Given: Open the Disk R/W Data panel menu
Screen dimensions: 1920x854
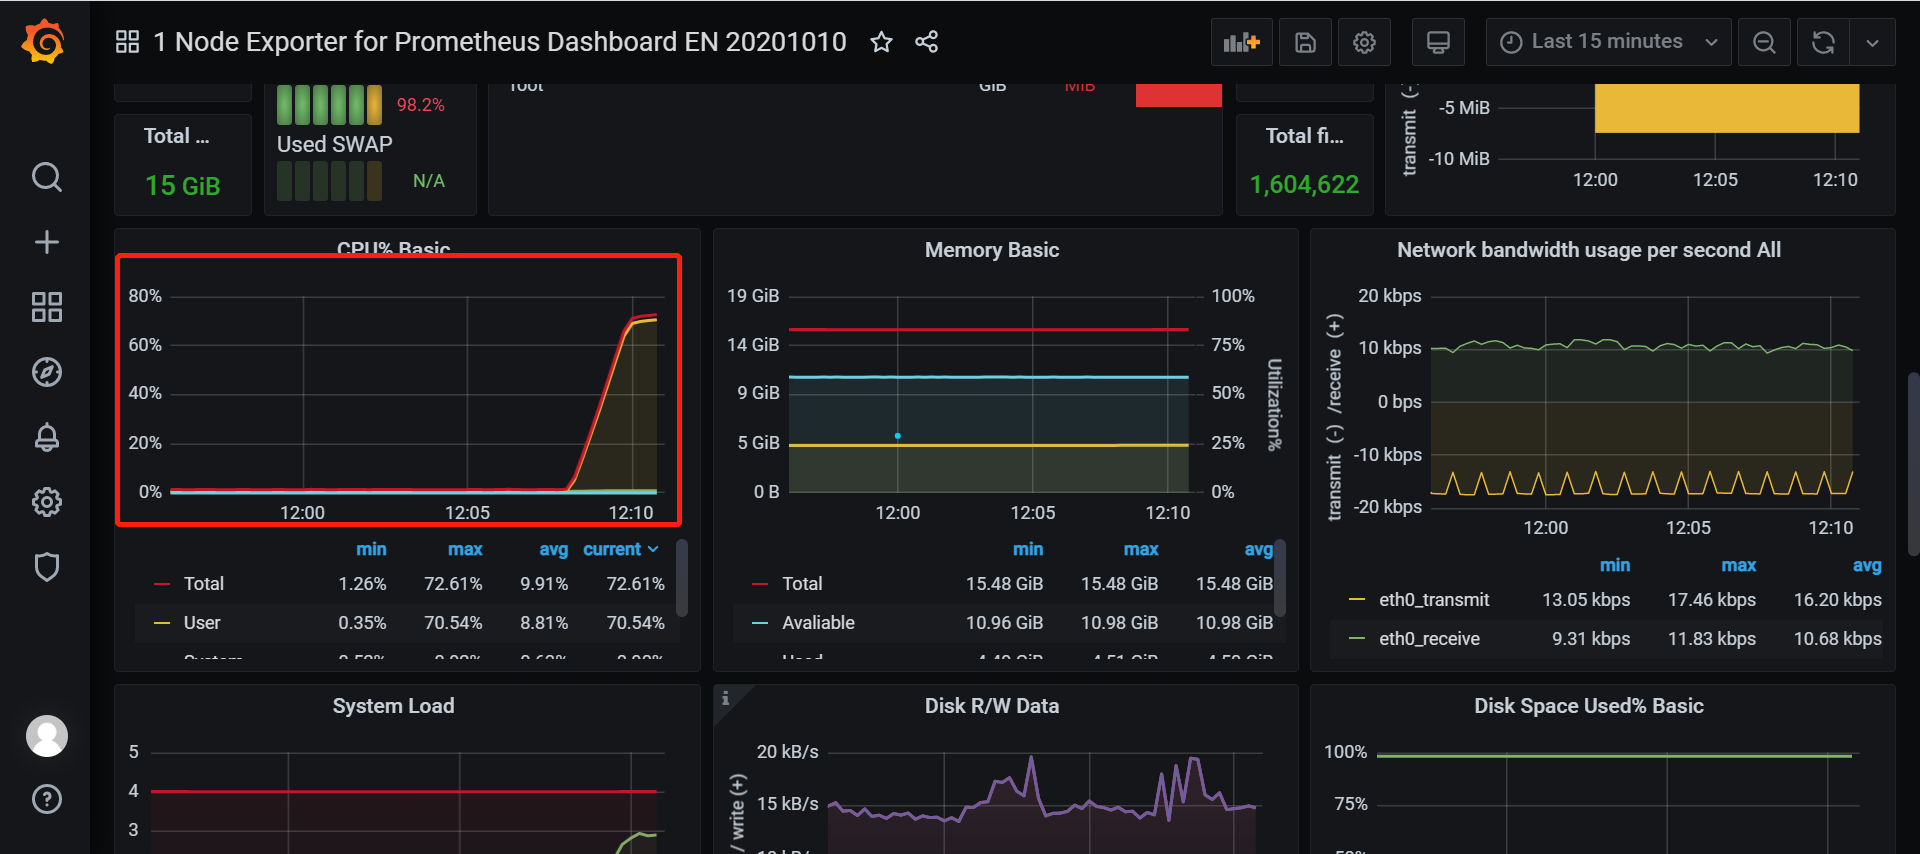Looking at the screenshot, I should 992,706.
